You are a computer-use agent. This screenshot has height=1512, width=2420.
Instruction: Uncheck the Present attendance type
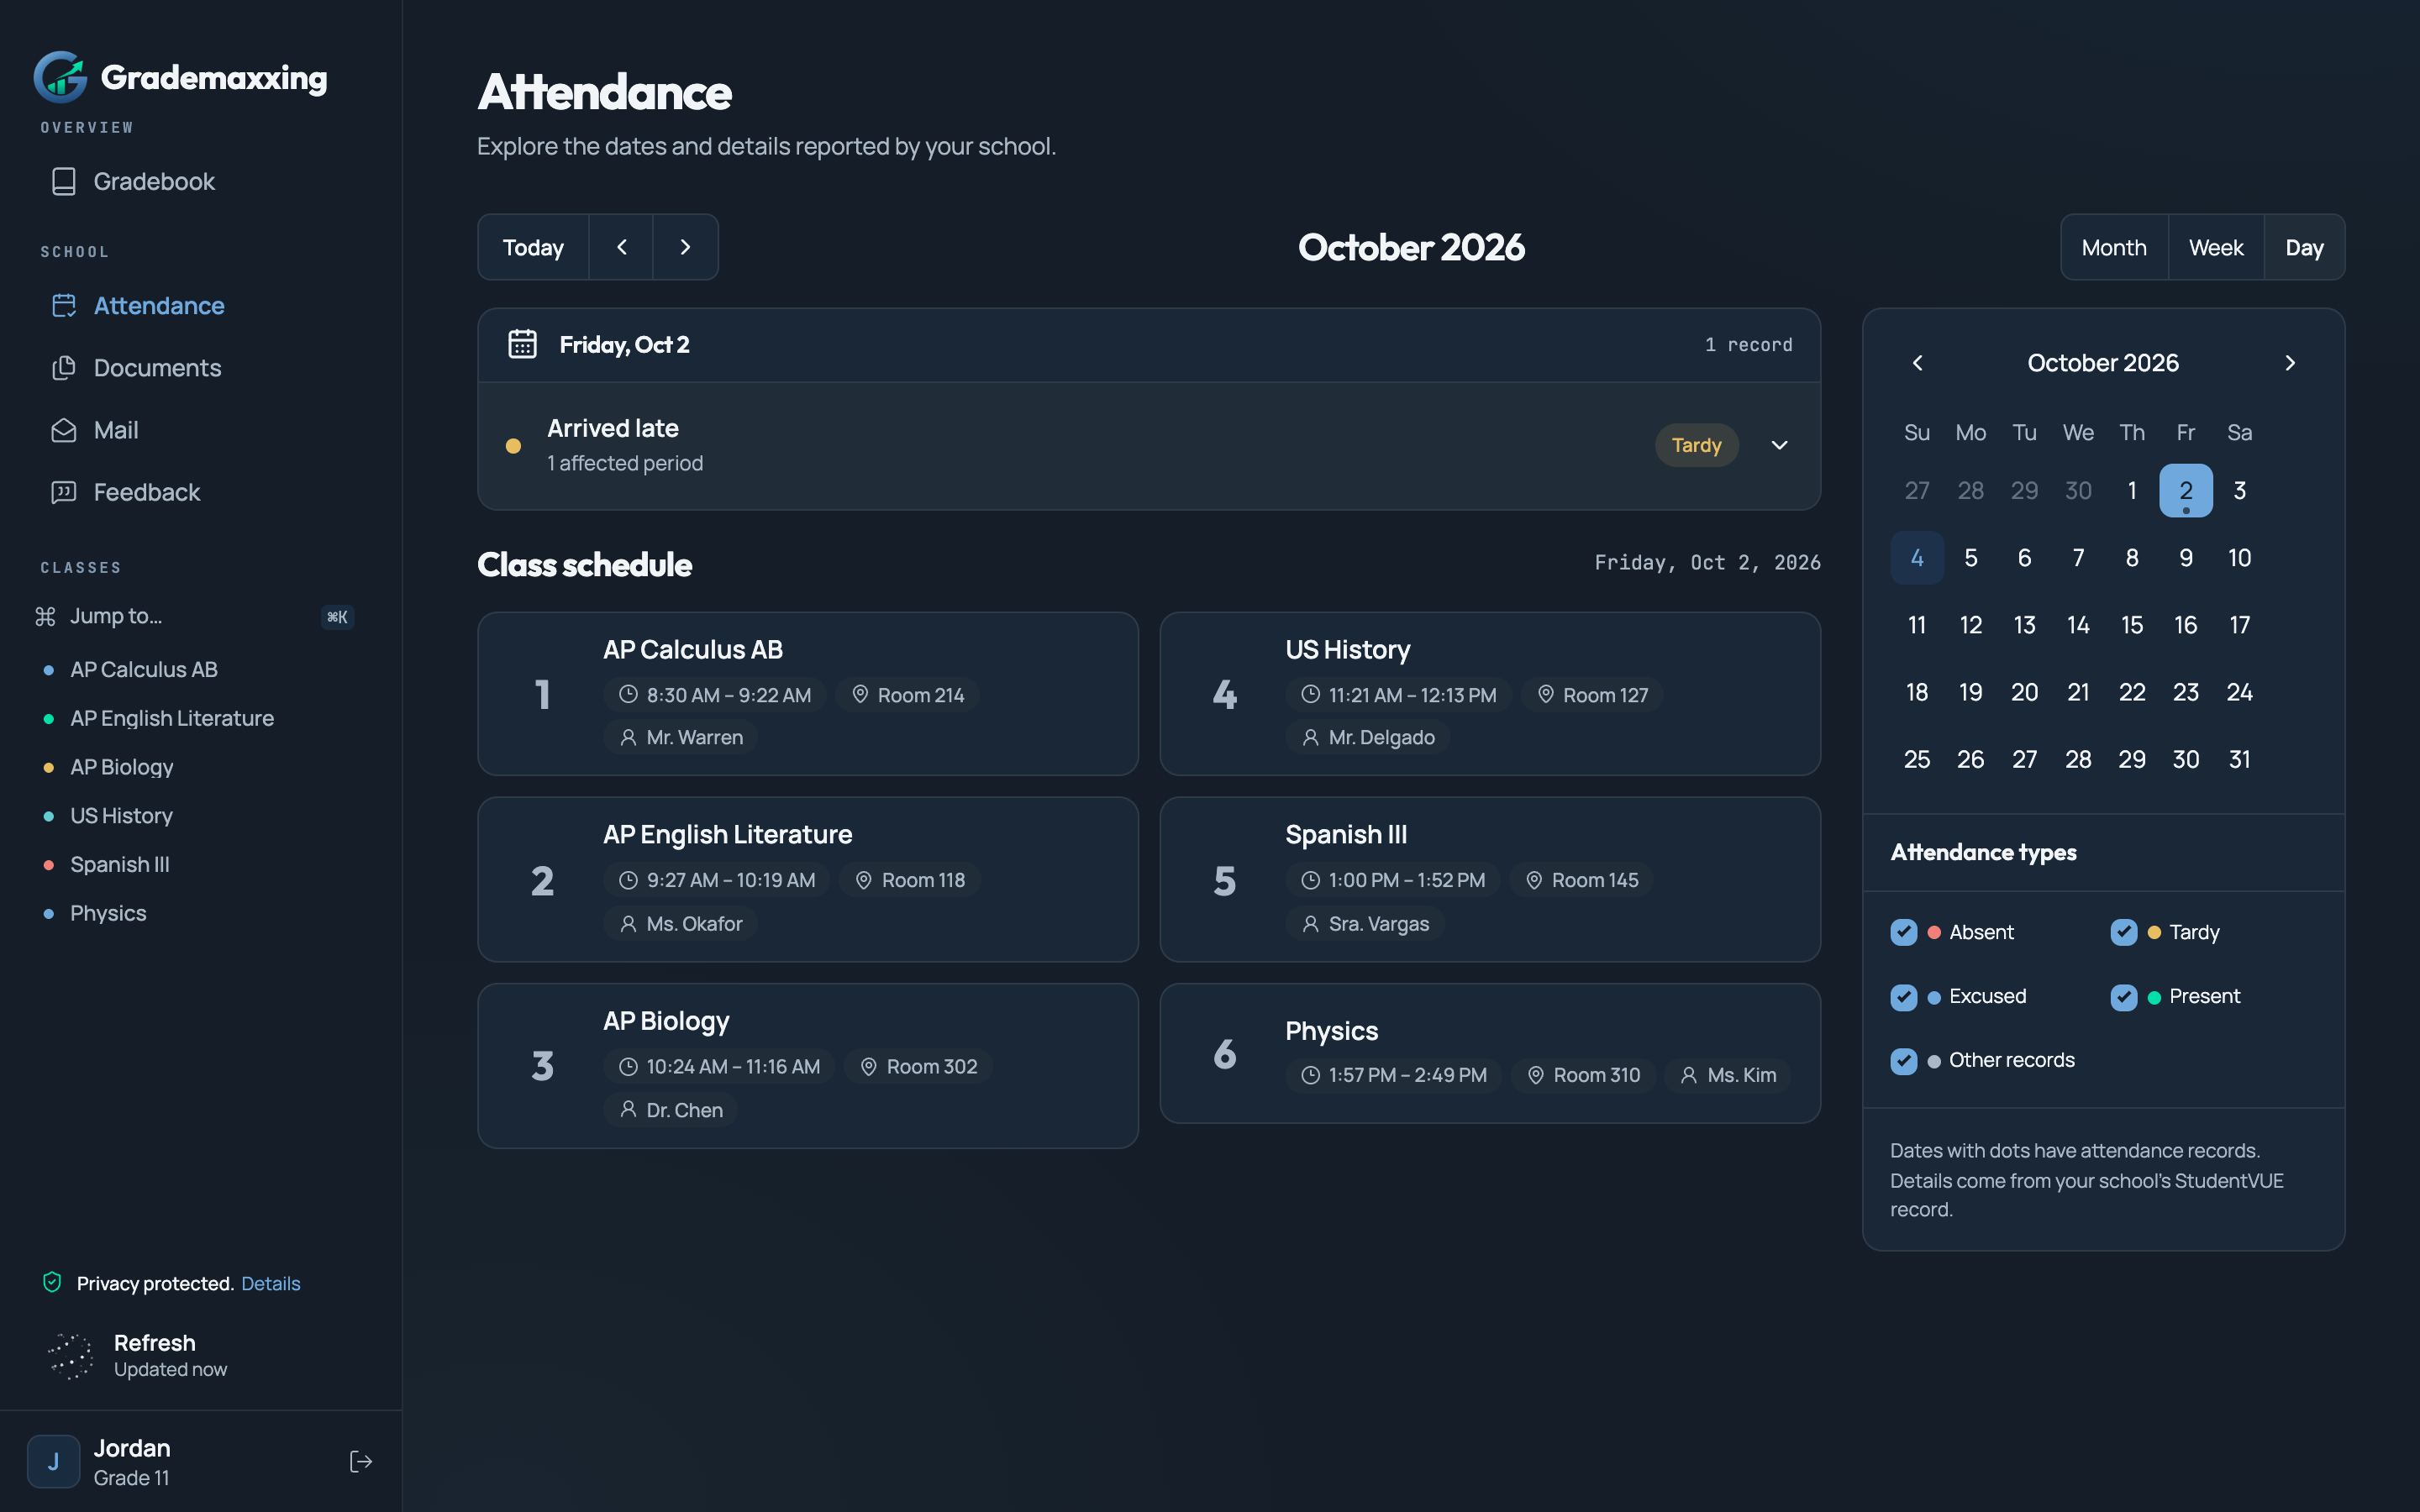coord(2124,997)
